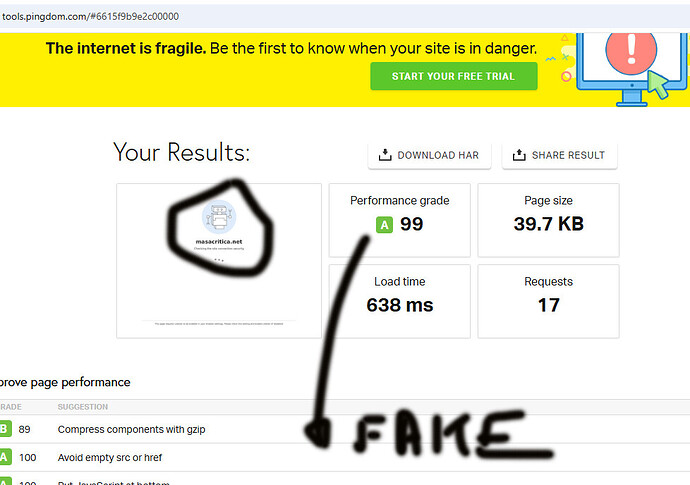The width and height of the screenshot is (690, 485).
Task: Expand the Put JavaScript at bottom row
Action: 345,479
